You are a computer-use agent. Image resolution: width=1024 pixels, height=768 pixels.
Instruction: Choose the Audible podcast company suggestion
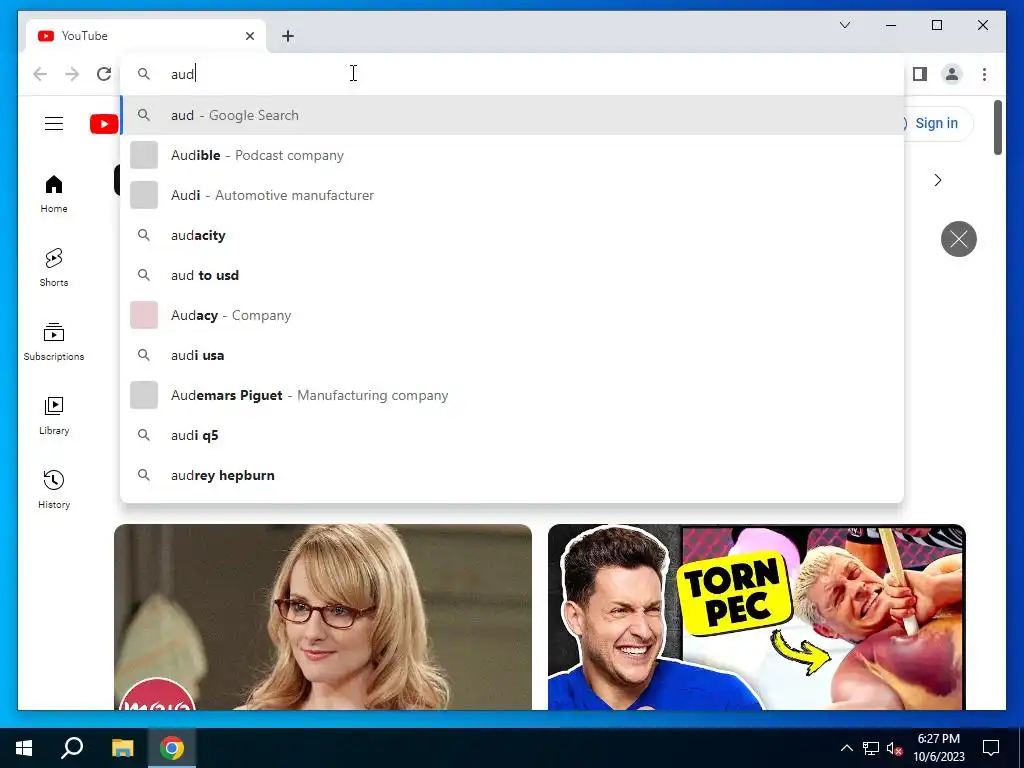(512, 155)
